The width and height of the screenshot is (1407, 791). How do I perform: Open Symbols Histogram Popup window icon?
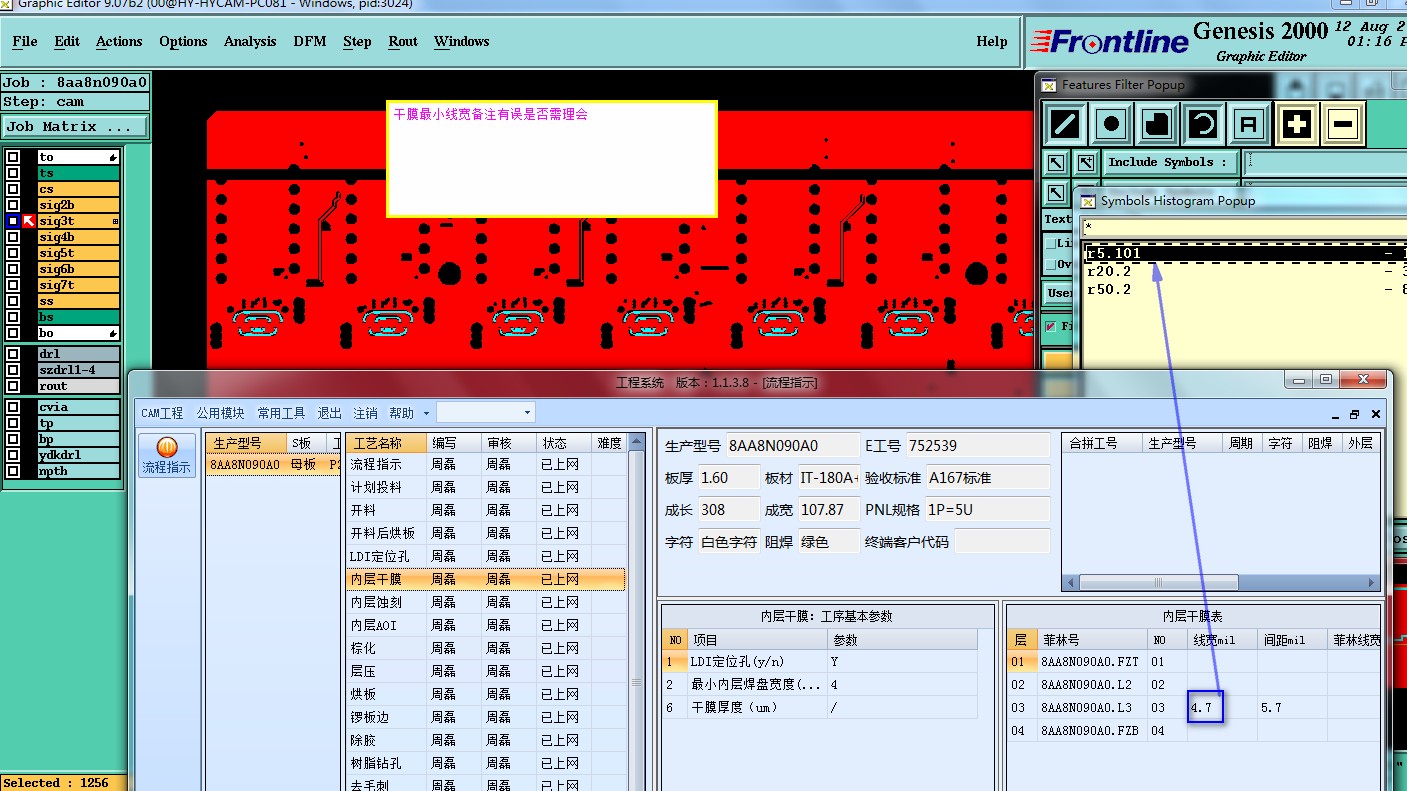pyautogui.click(x=1087, y=200)
